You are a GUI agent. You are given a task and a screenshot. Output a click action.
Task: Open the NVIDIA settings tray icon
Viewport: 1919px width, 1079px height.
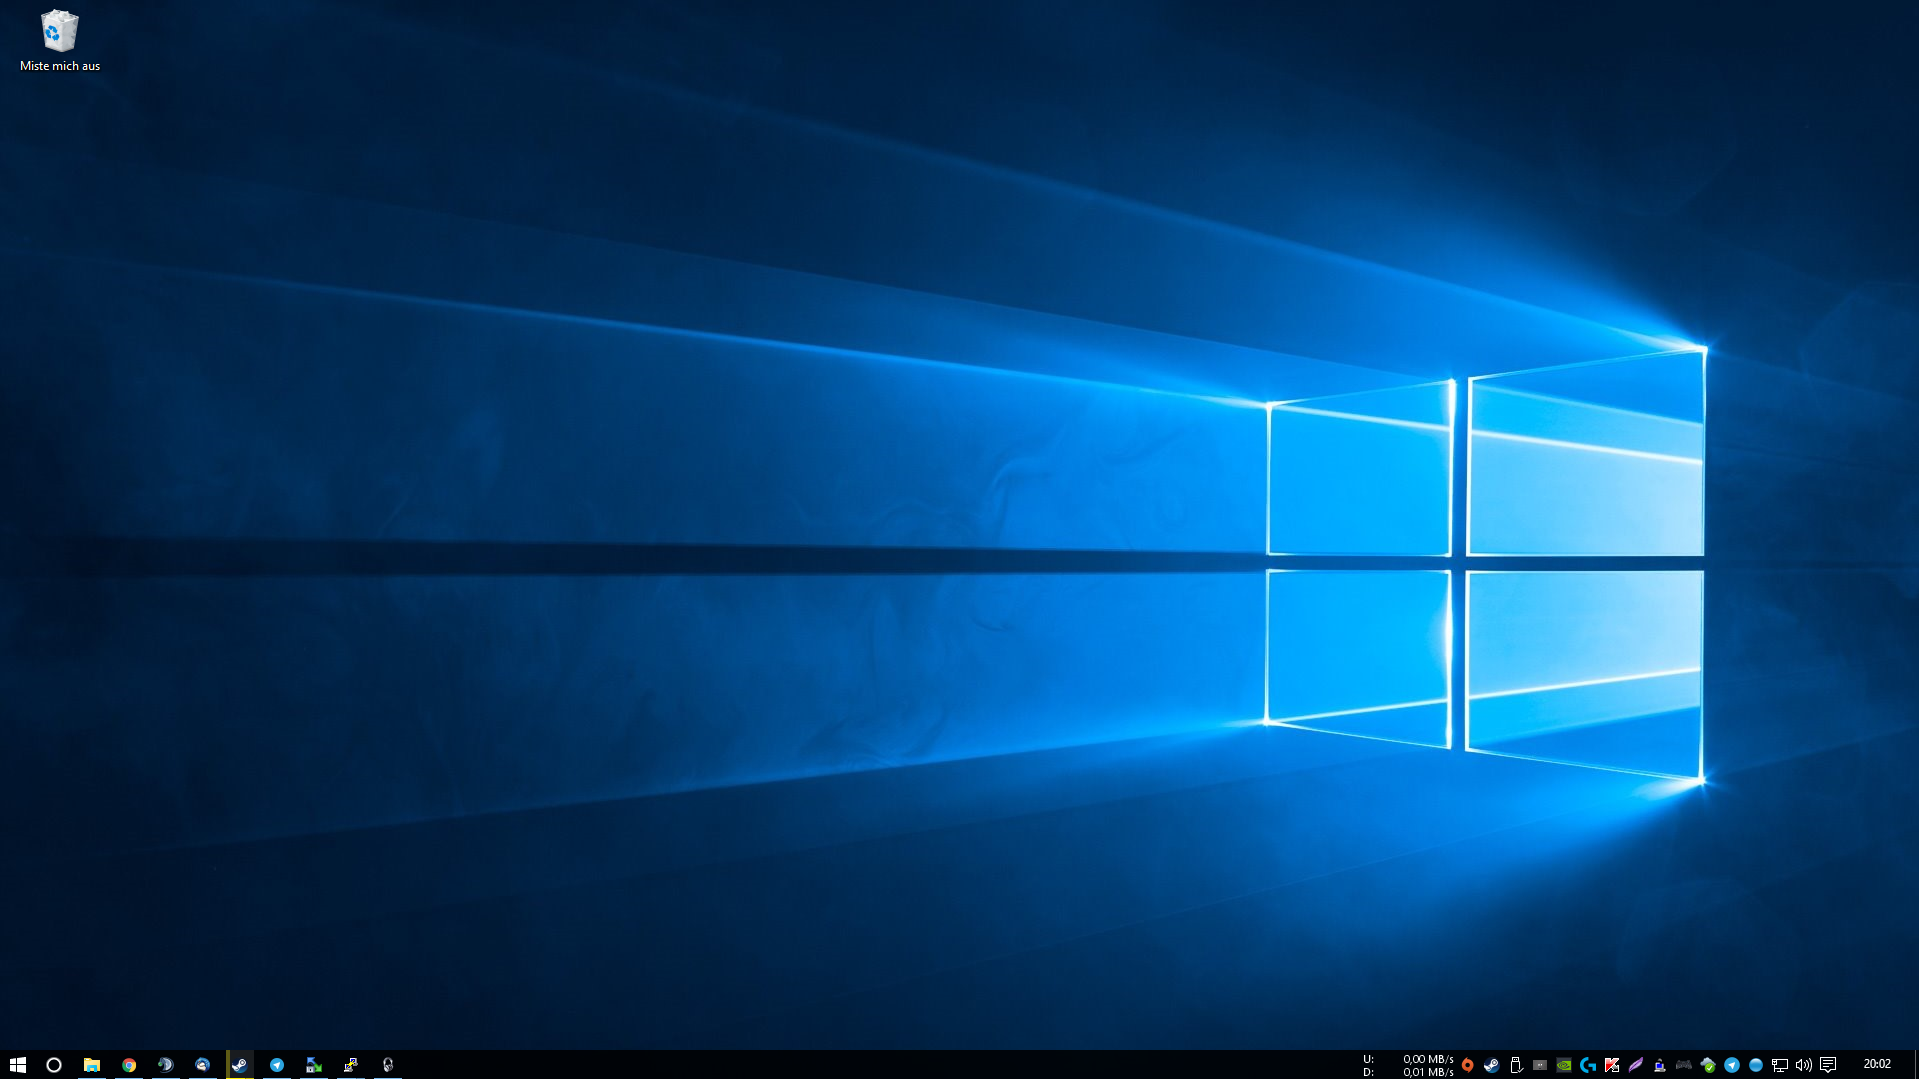coord(1563,1065)
